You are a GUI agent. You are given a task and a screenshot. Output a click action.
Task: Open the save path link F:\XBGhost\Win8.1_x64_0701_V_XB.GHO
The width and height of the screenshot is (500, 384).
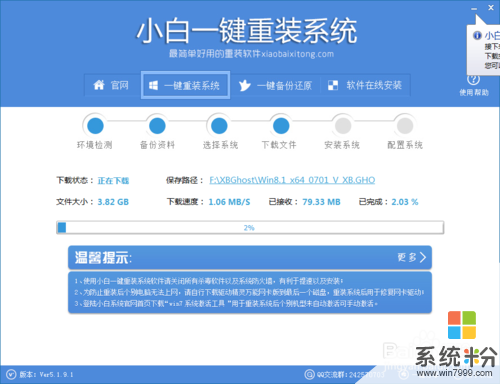tap(292, 180)
